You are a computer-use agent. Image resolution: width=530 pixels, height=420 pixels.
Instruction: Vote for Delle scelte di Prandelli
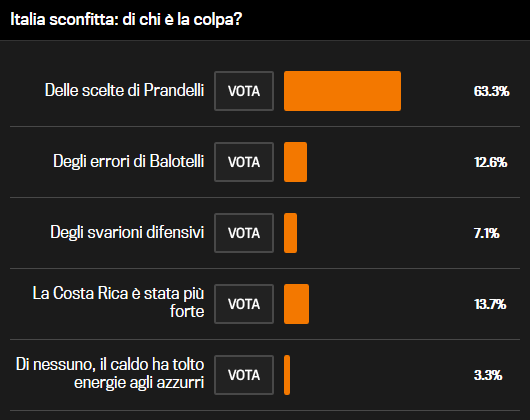[x=244, y=91]
